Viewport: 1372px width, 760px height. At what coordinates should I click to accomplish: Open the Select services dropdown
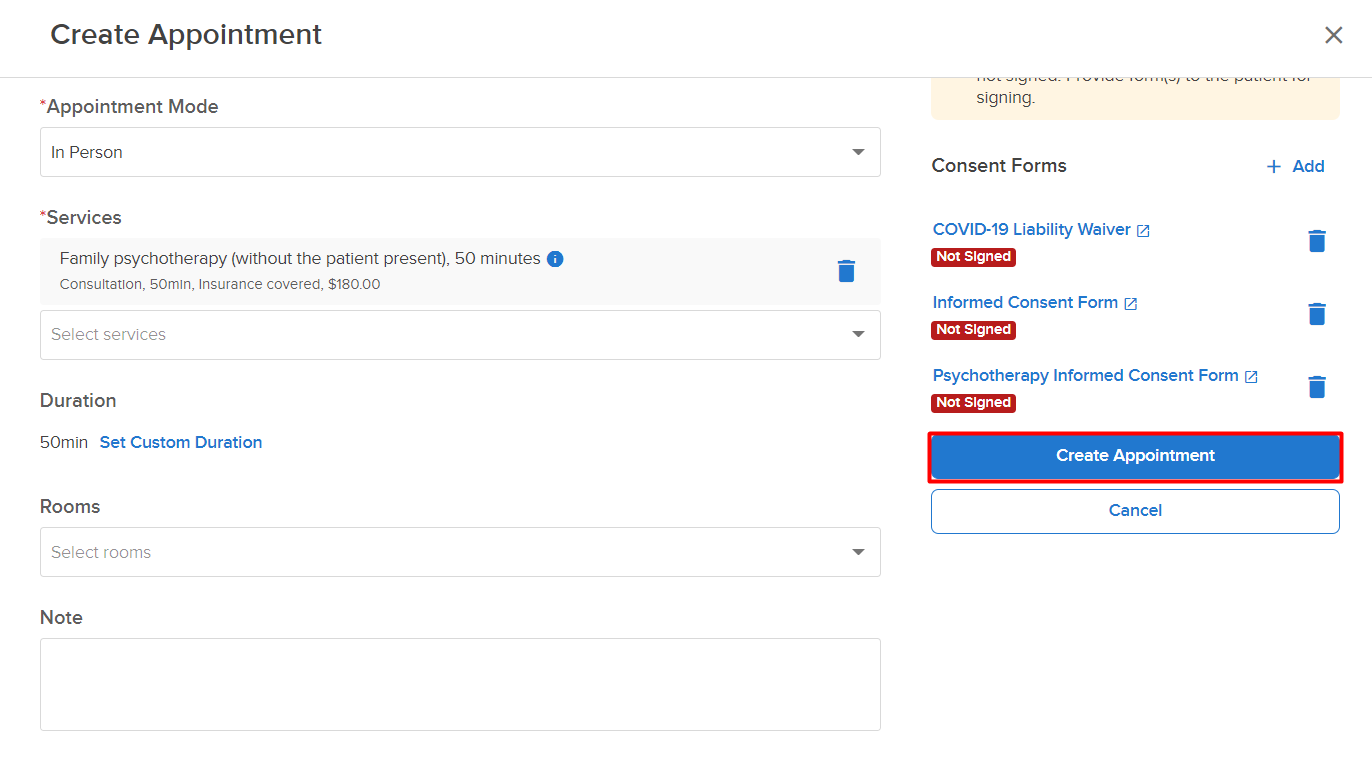pos(460,335)
